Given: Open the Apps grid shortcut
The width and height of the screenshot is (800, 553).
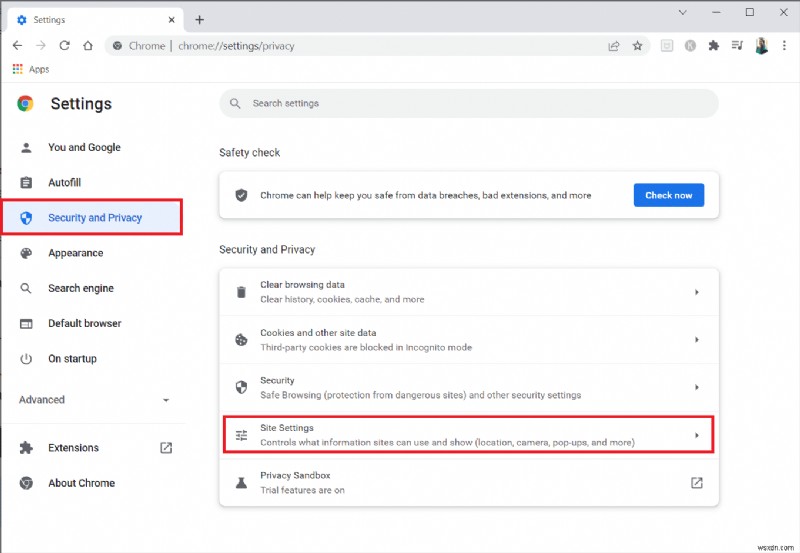Looking at the screenshot, I should [x=31, y=69].
